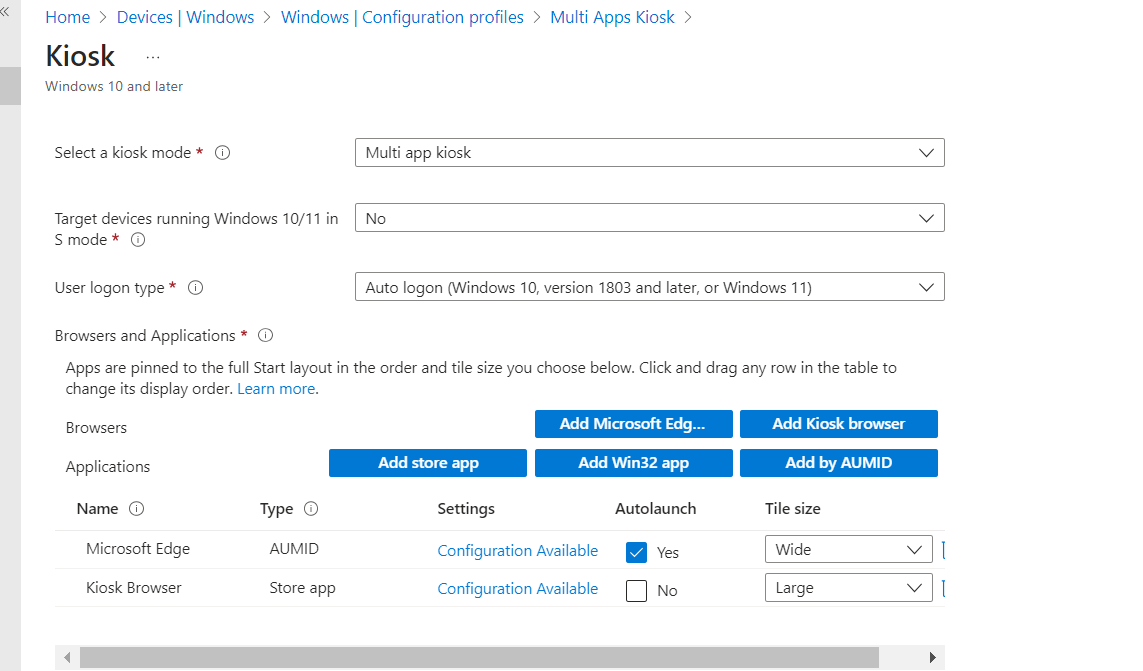Viewport: 1143px width, 671px height.
Task: Open the ellipsis menu next to Kiosk
Action: (152, 57)
